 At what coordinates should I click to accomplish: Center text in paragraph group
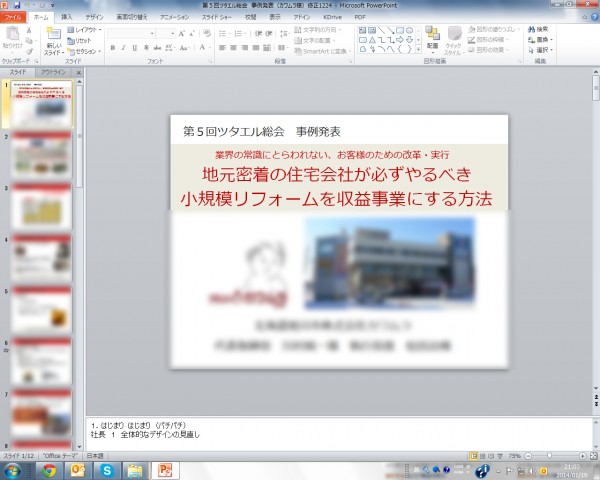[233, 48]
